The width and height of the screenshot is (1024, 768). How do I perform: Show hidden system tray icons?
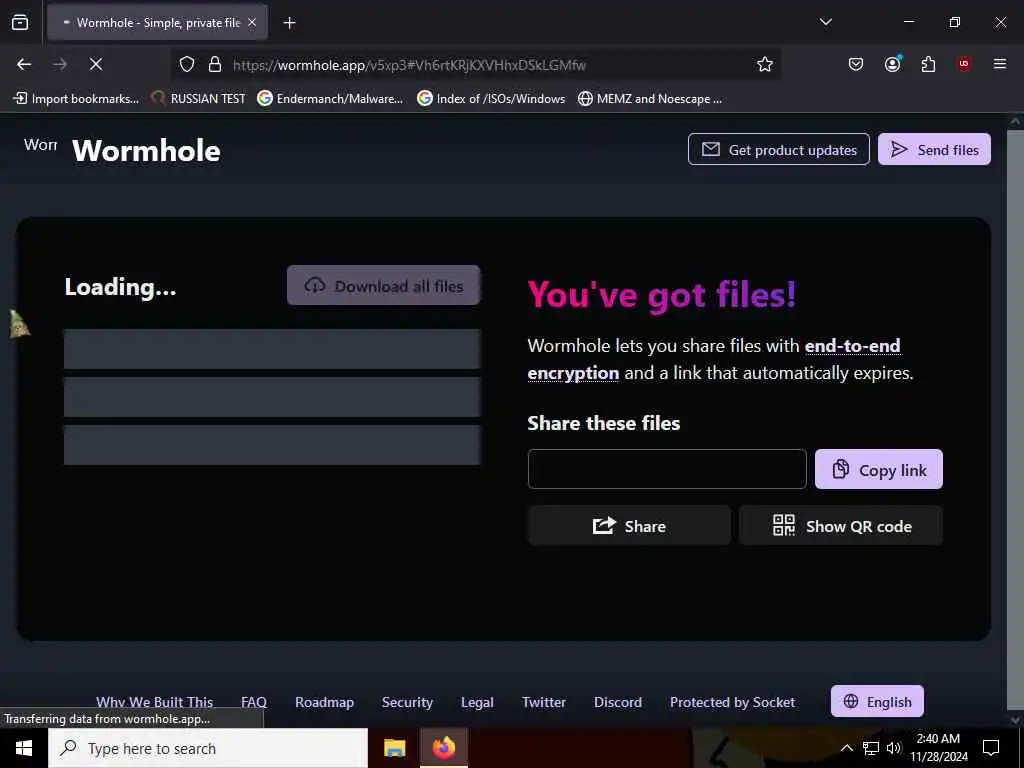coord(846,748)
